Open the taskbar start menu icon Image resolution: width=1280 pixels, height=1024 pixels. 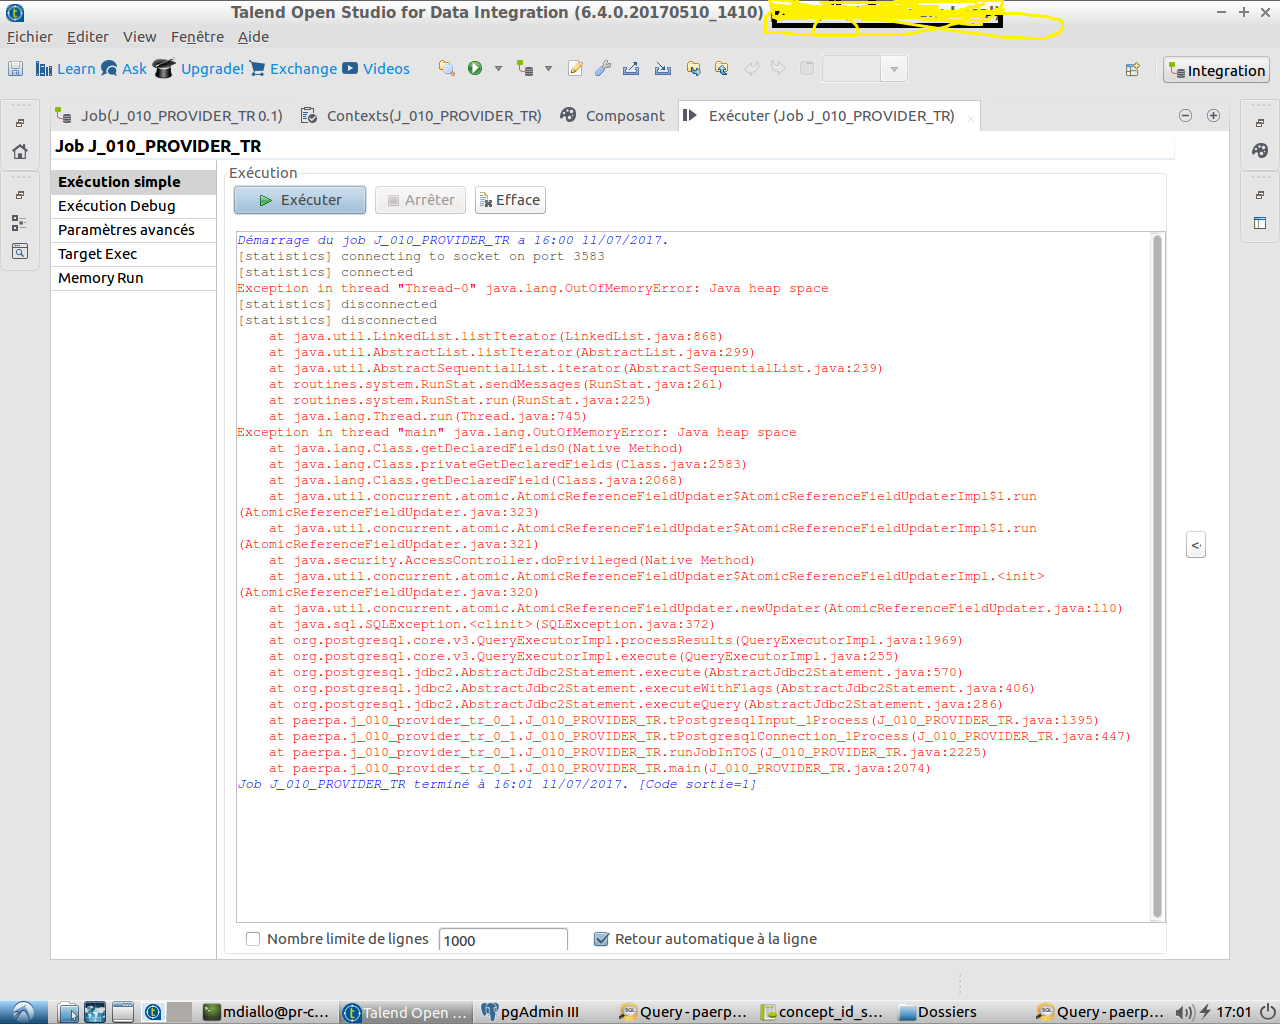(23, 1012)
